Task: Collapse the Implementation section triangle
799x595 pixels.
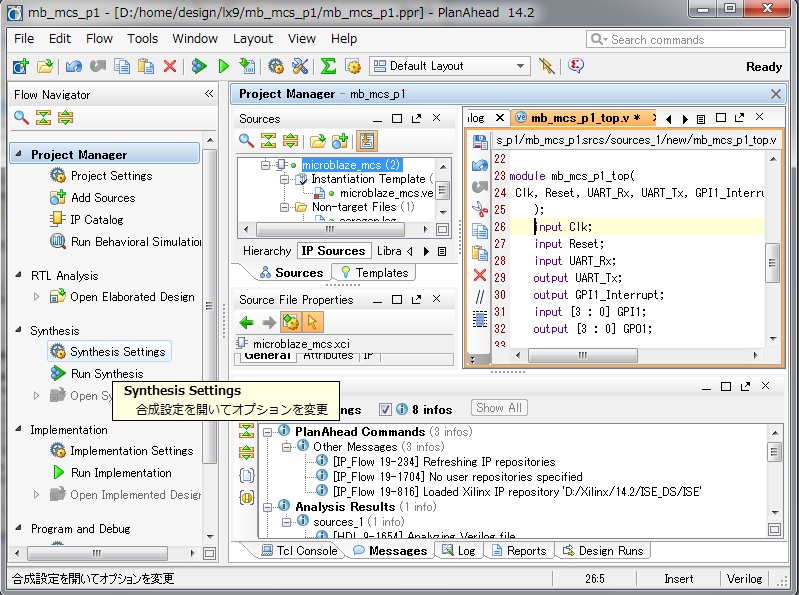Action: pyautogui.click(x=19, y=429)
